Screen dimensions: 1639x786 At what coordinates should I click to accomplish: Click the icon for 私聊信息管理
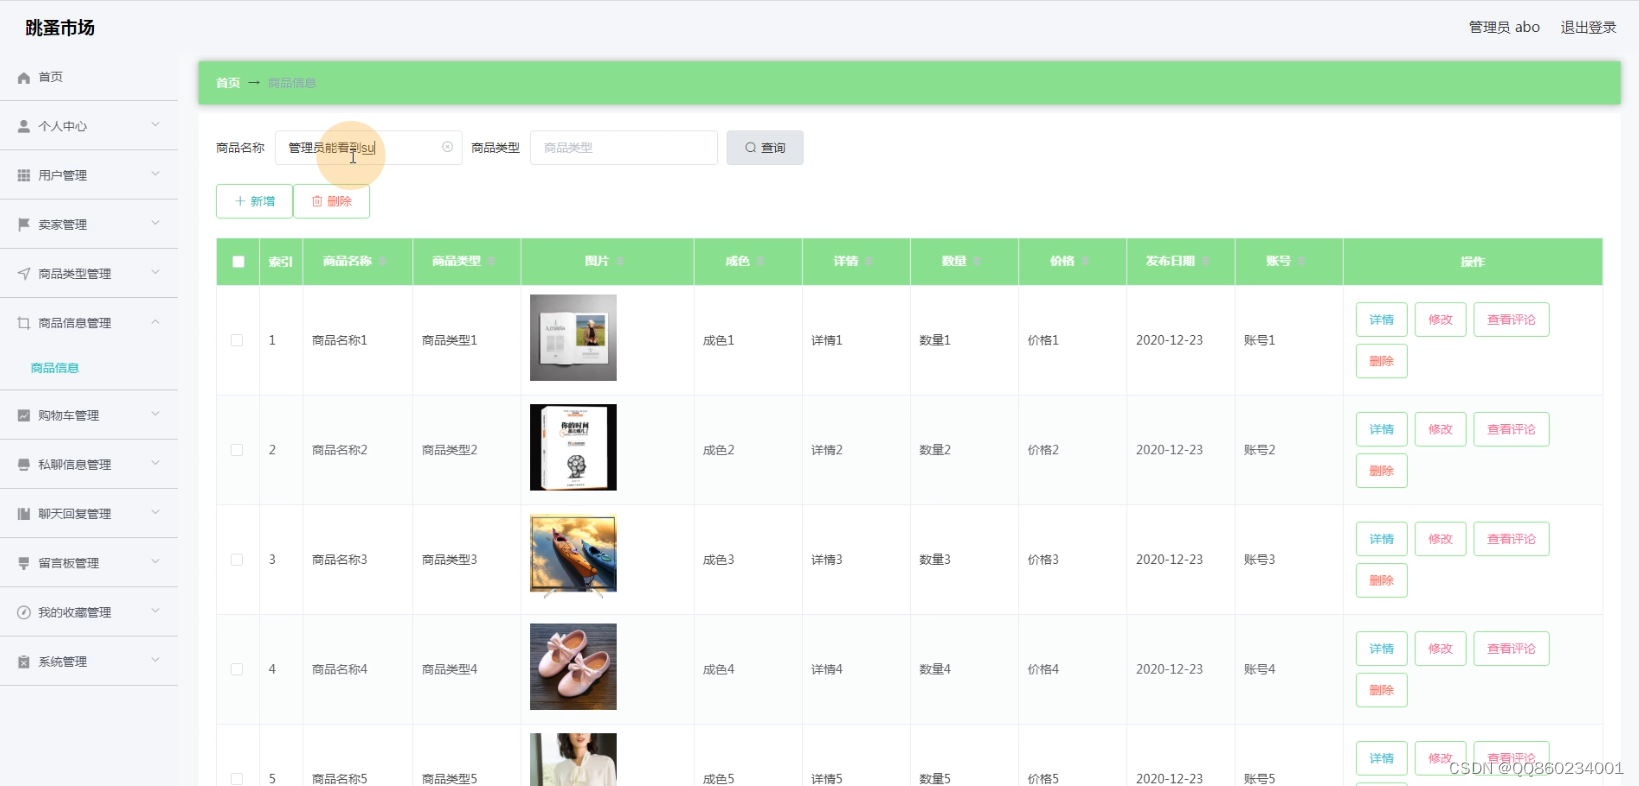coord(24,465)
